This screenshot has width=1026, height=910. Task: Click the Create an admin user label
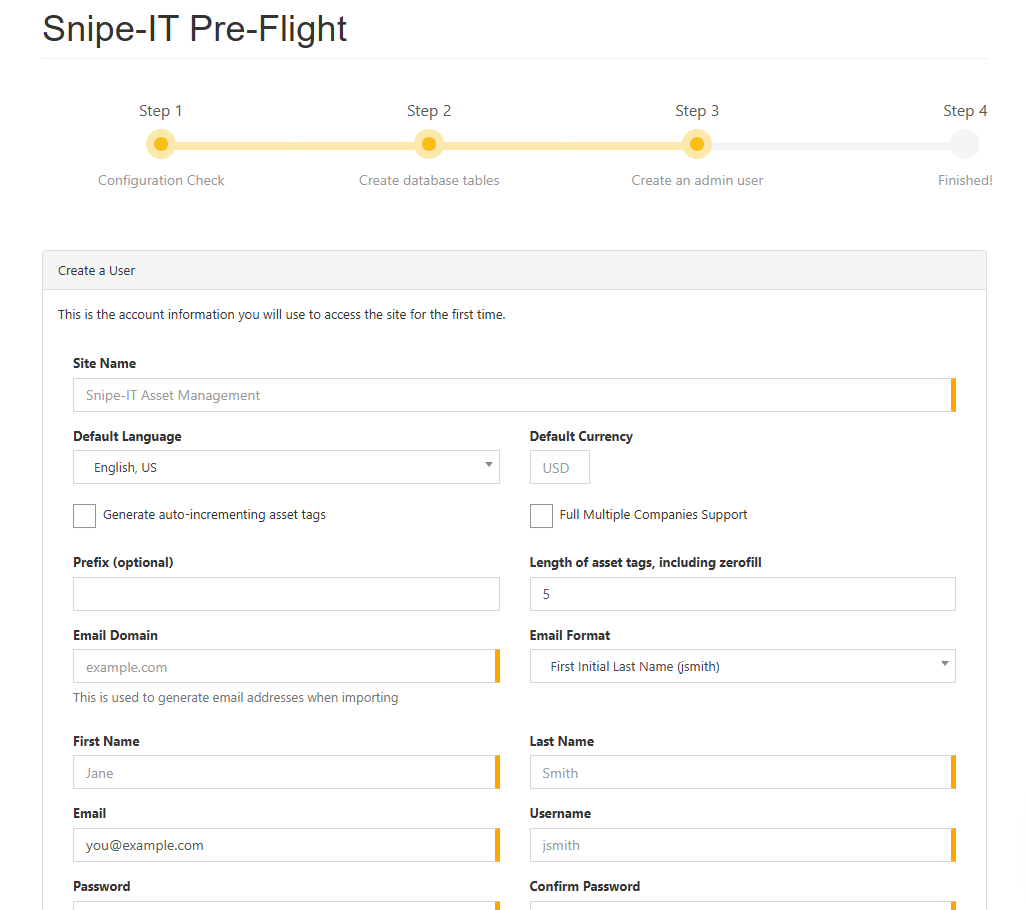coord(697,181)
